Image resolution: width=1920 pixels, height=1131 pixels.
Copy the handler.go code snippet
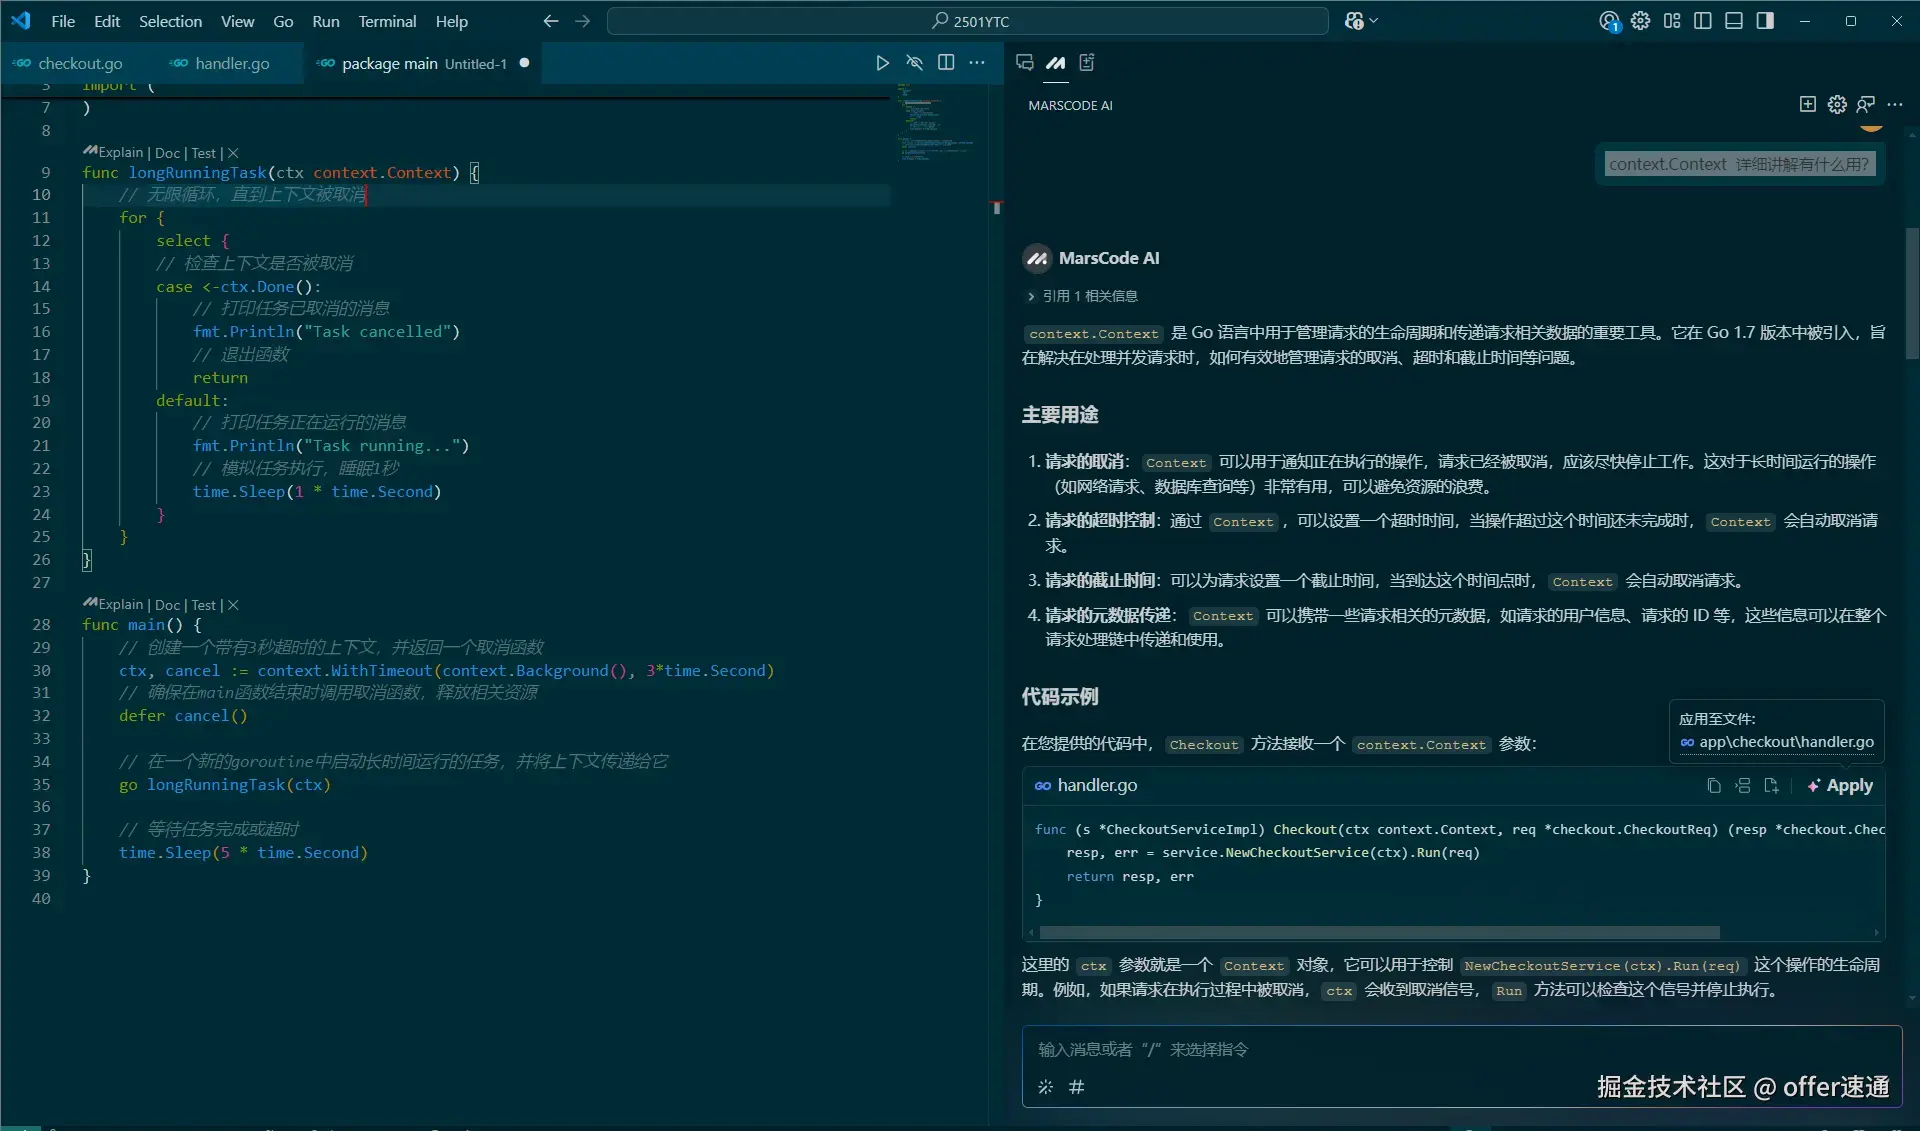pos(1714,786)
